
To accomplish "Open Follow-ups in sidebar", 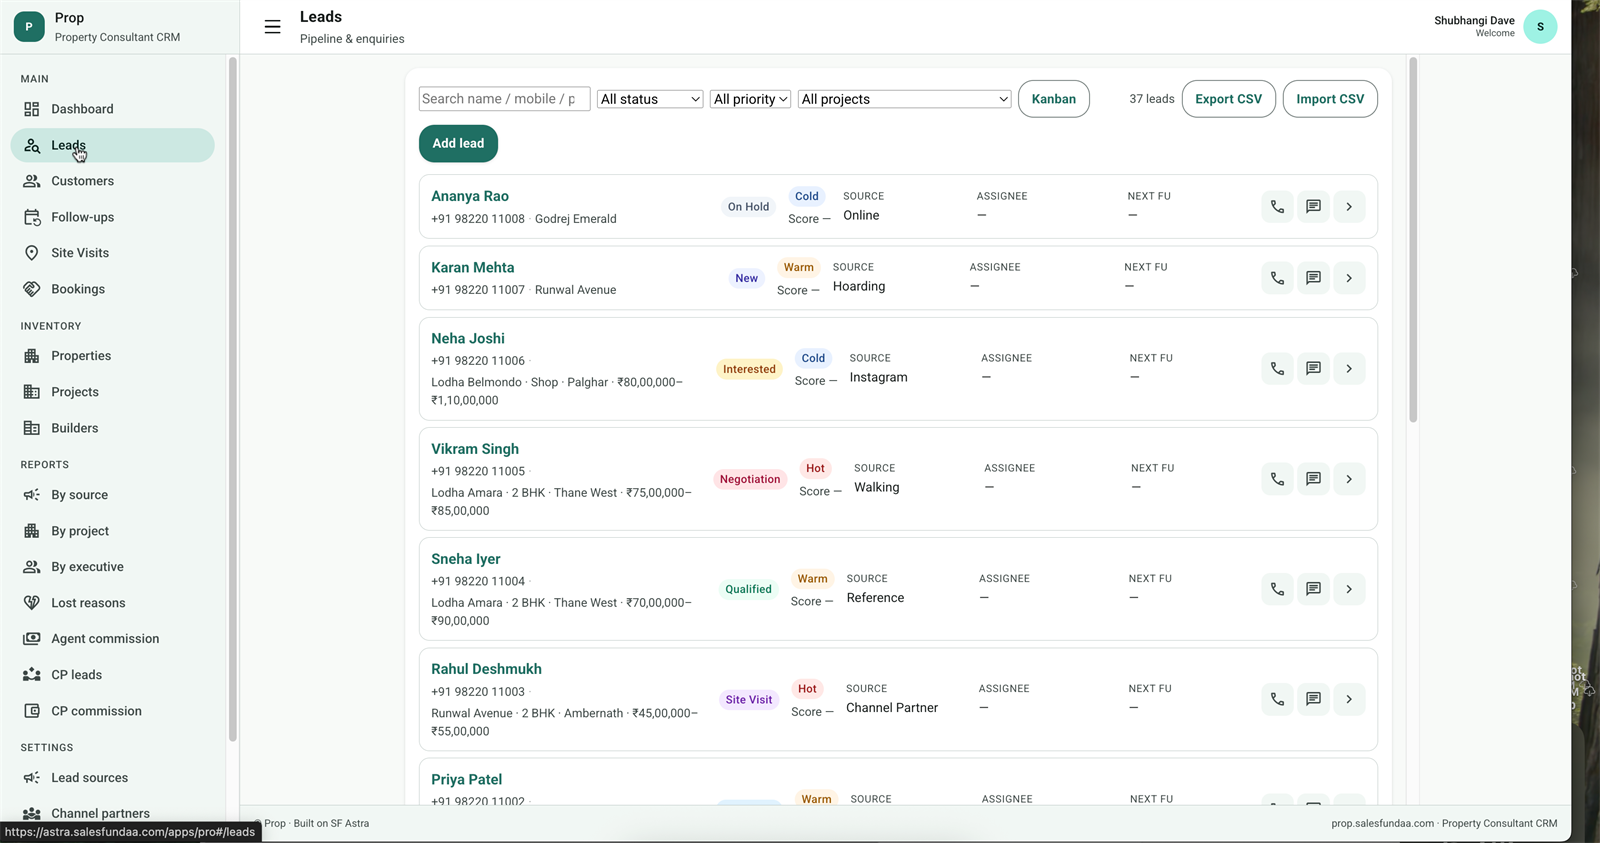I will (113, 217).
